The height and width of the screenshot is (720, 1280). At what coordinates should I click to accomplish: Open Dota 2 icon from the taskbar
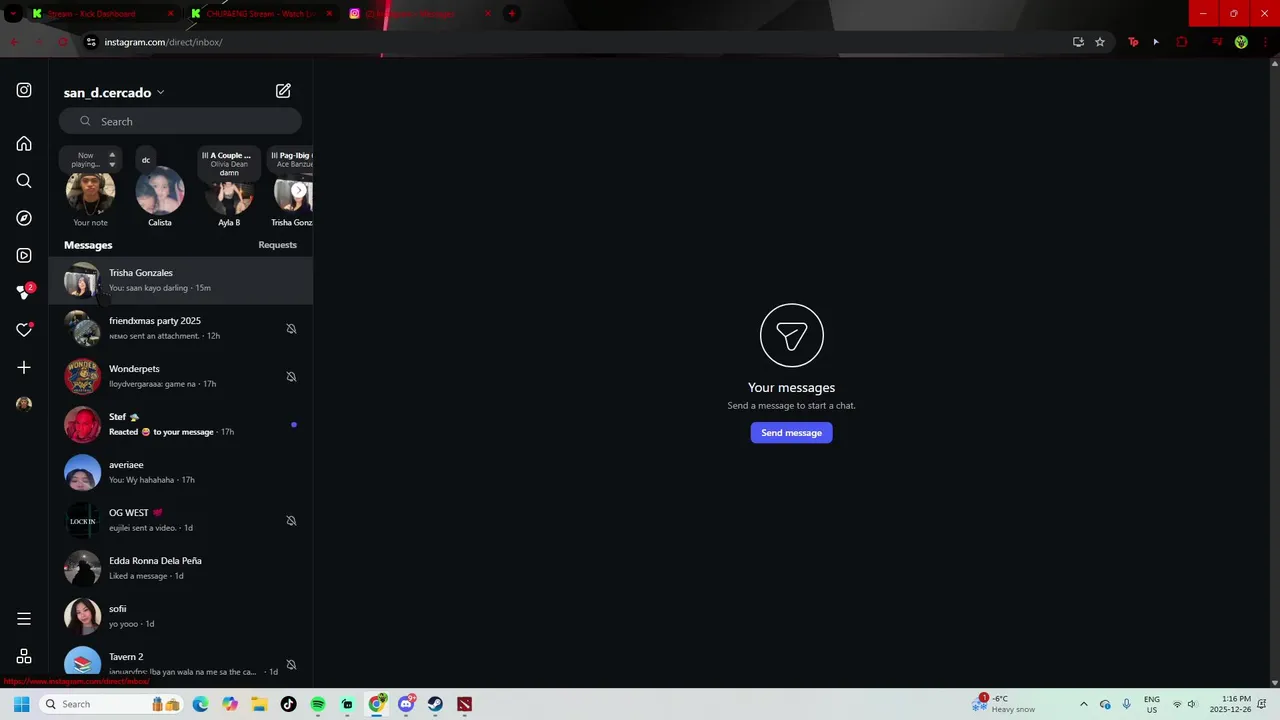[x=464, y=704]
